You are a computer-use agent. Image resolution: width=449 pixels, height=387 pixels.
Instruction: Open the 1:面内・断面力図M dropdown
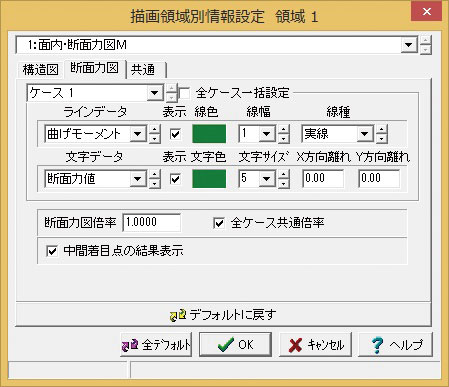pyautogui.click(x=409, y=45)
